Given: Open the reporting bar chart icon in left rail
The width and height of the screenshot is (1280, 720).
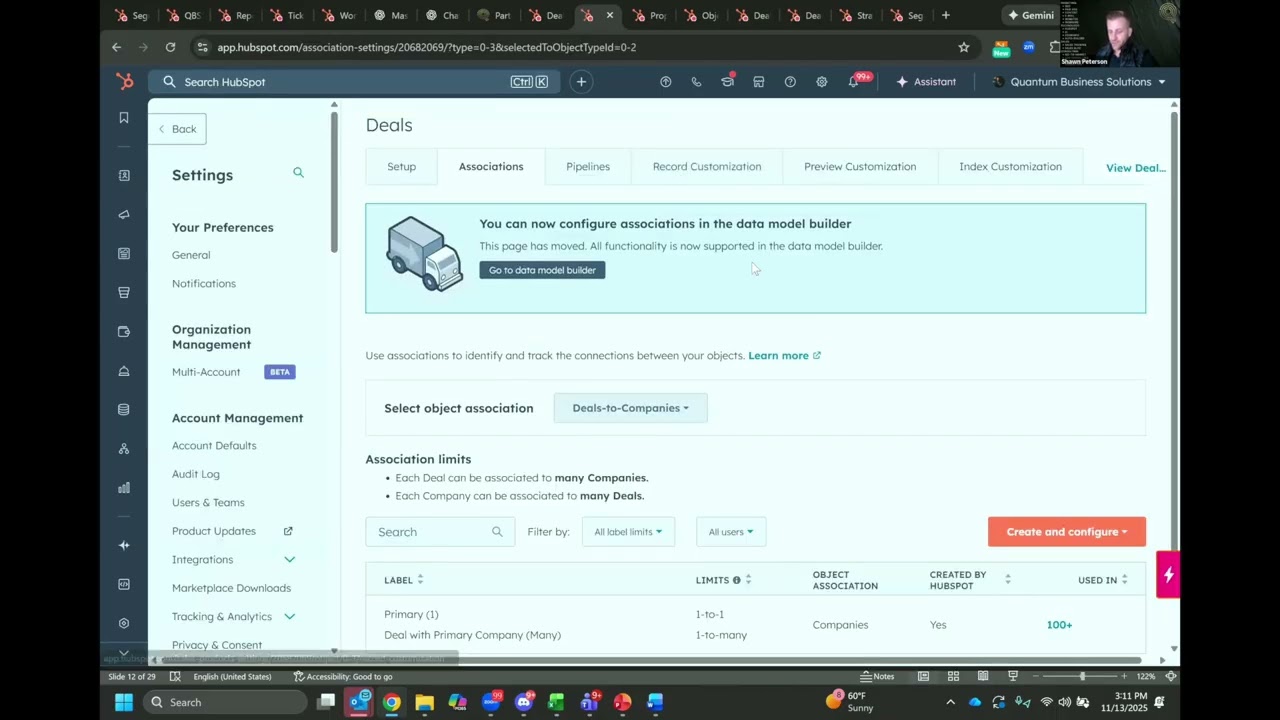Looking at the screenshot, I should 124,488.
